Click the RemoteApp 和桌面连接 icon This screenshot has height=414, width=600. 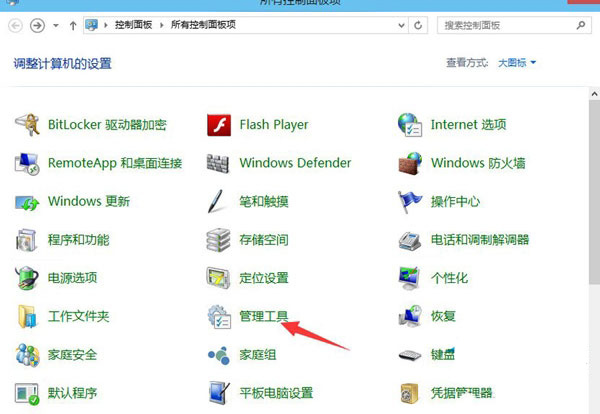(x=27, y=163)
